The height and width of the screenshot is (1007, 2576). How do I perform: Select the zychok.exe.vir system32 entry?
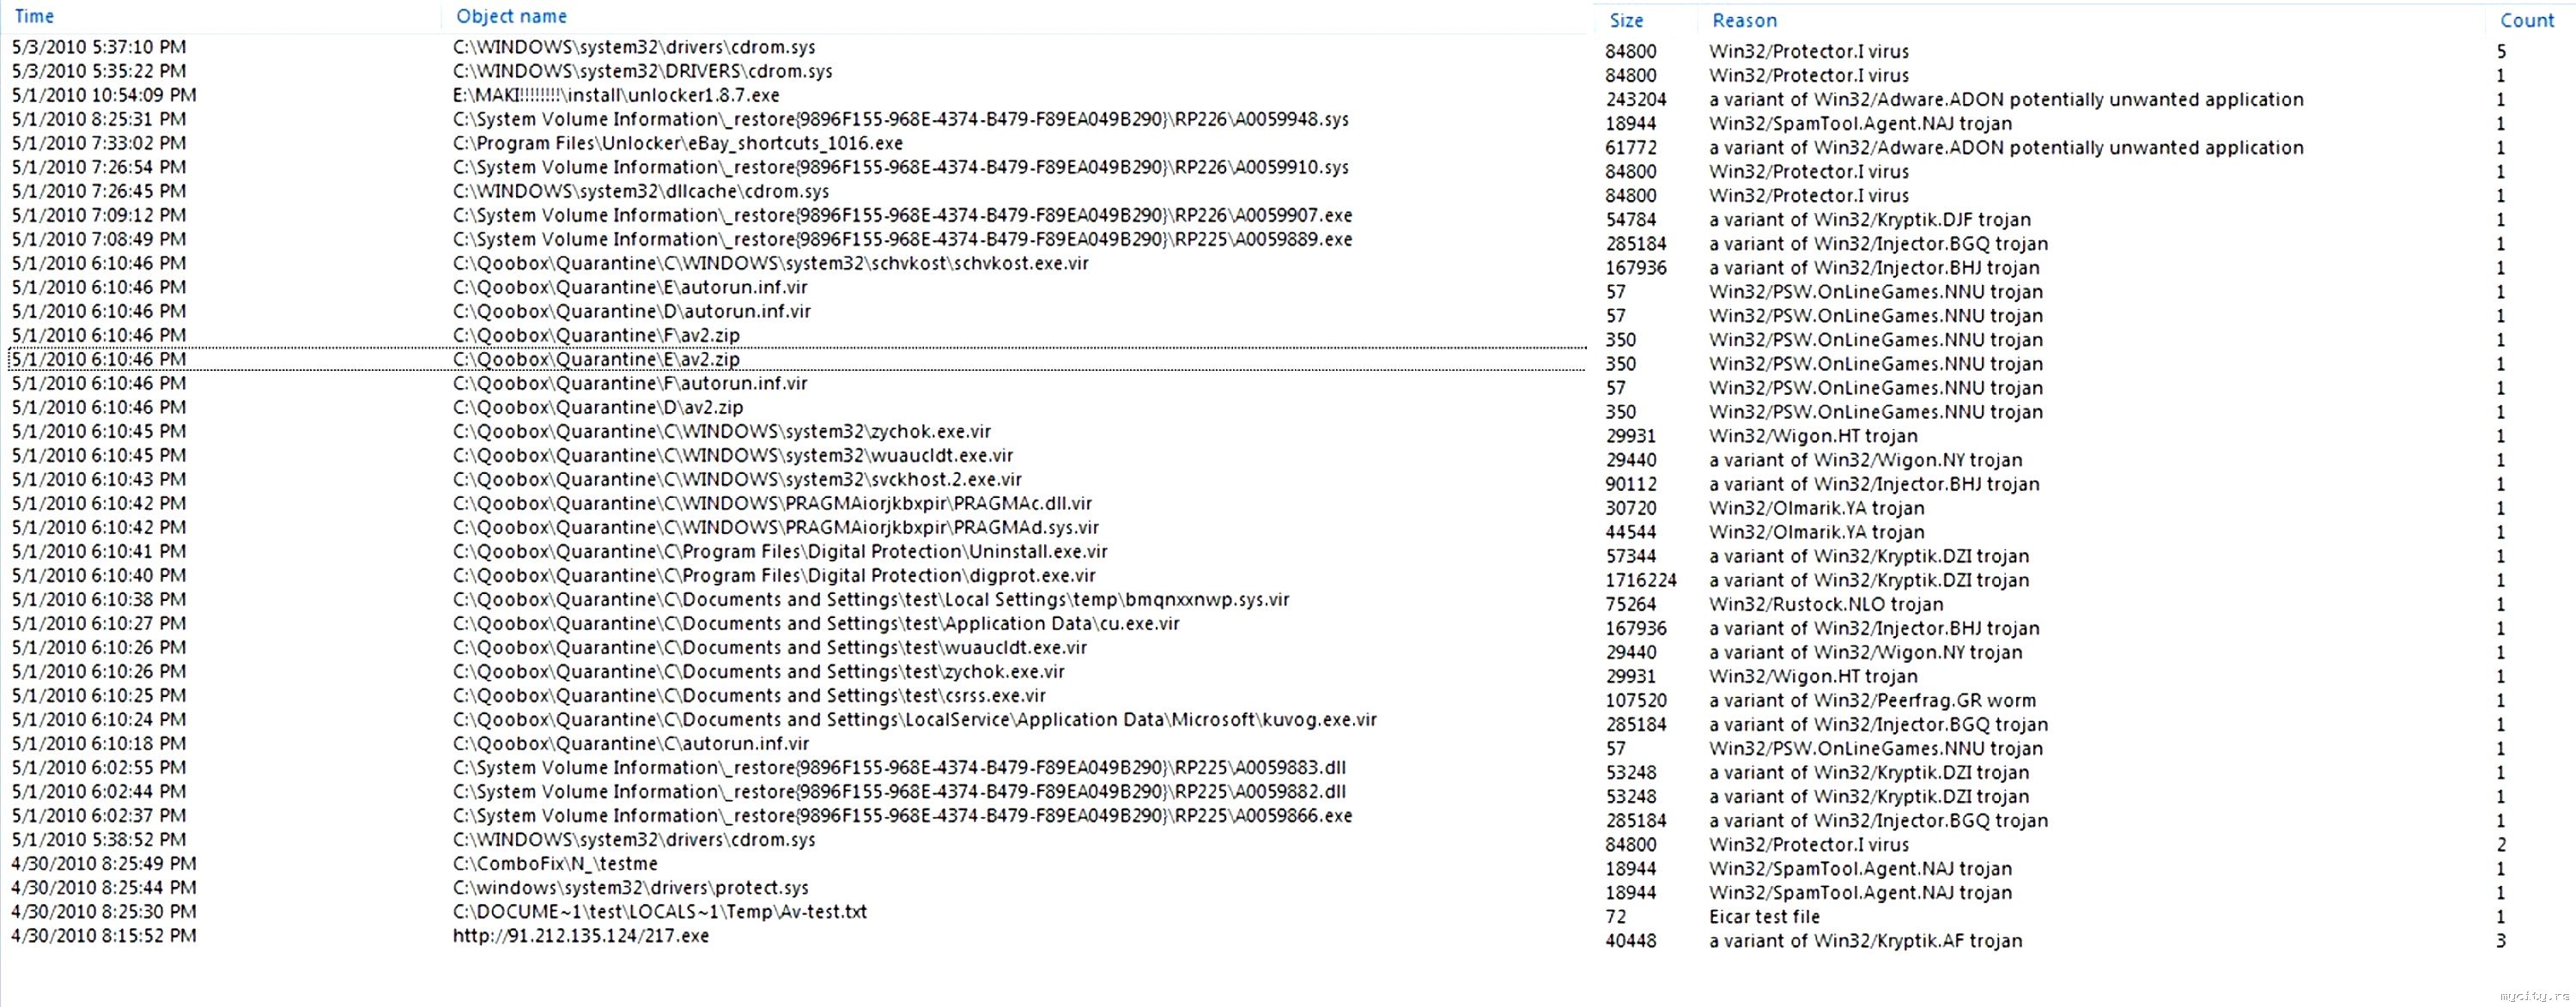click(x=797, y=431)
